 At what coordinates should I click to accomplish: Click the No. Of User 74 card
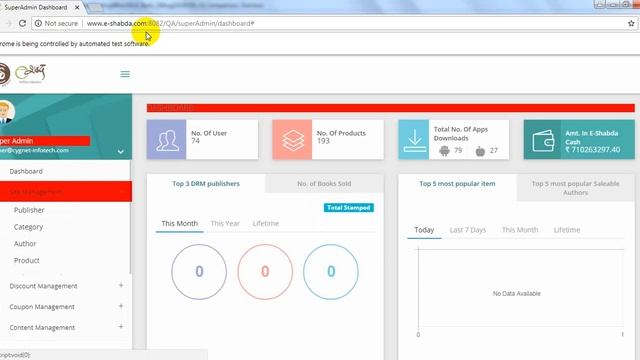(x=202, y=140)
